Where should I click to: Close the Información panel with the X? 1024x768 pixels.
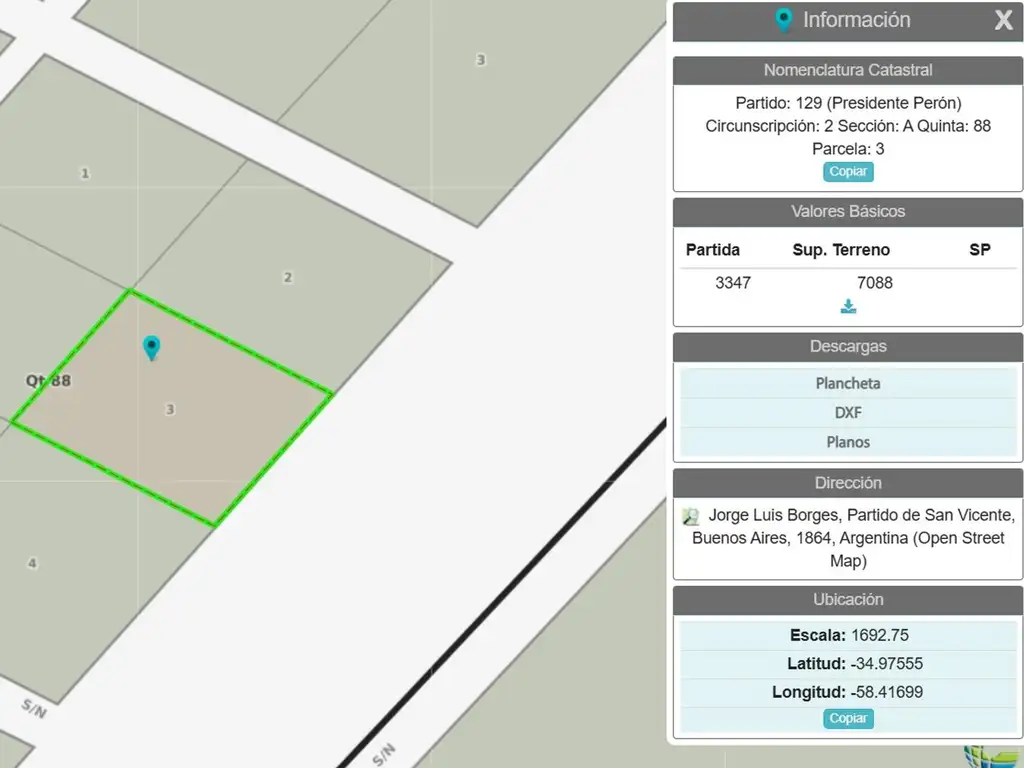click(x=1003, y=21)
